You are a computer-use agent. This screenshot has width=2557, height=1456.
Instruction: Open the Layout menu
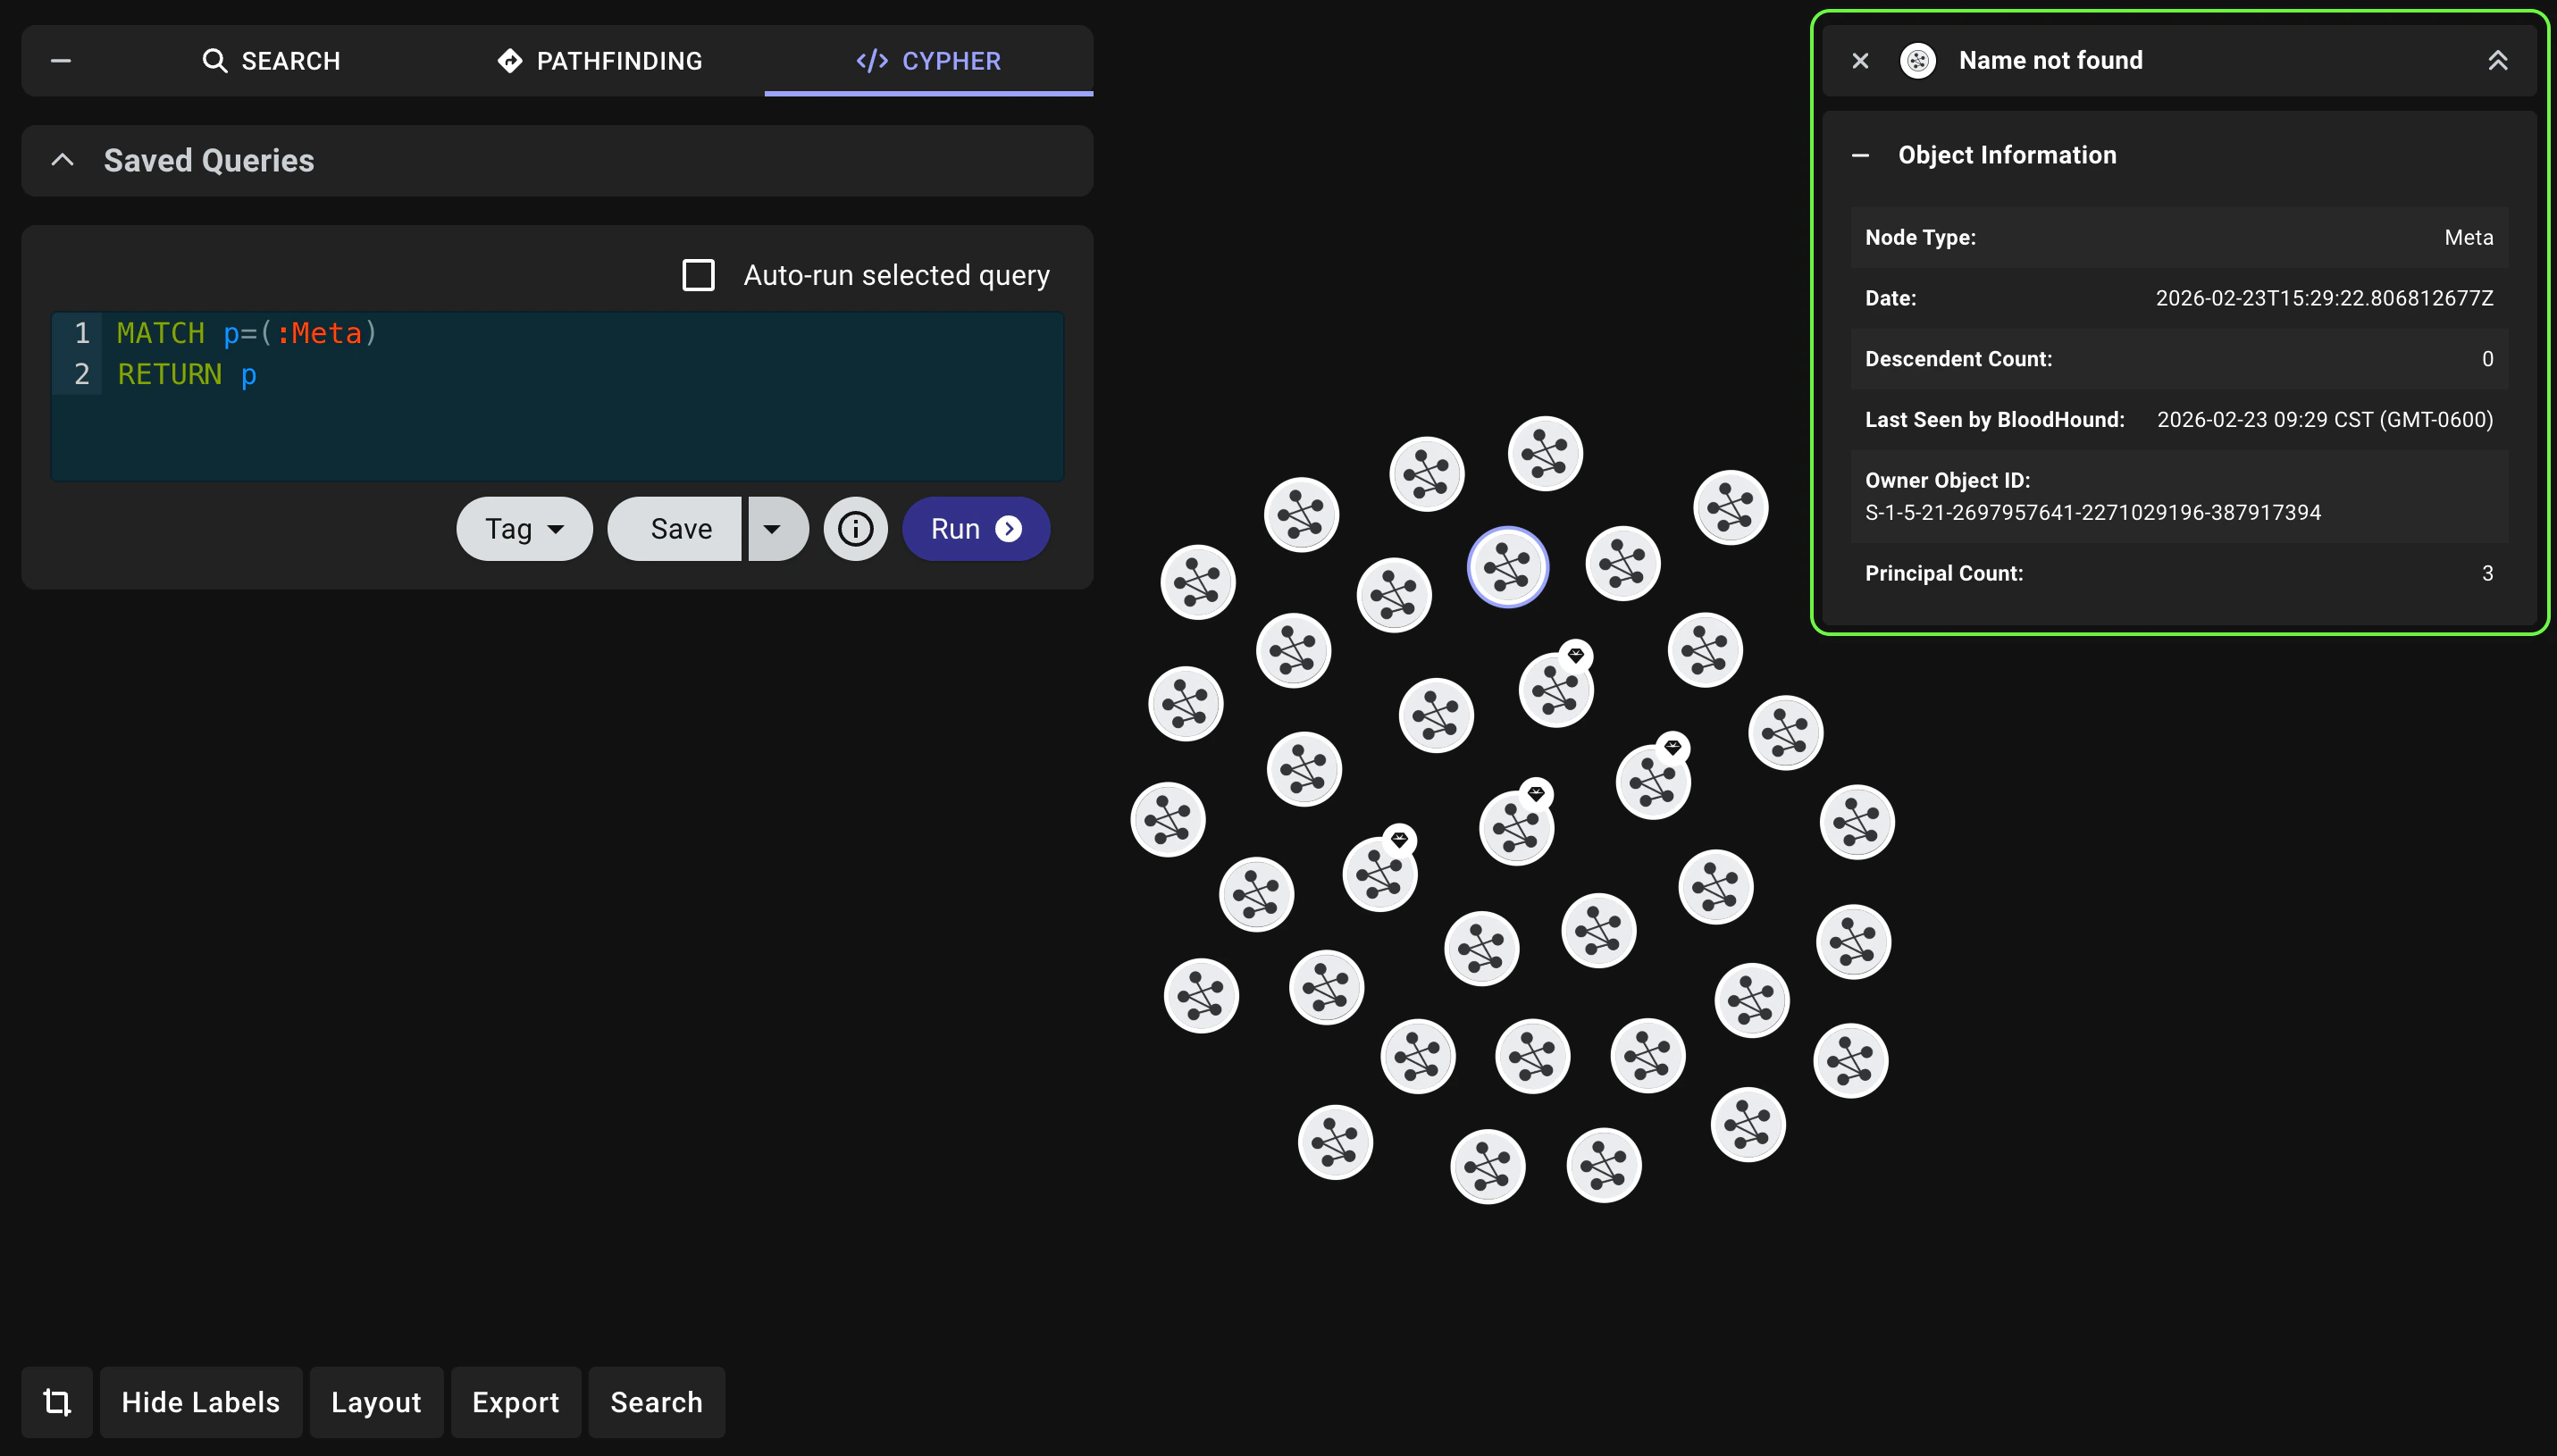pyautogui.click(x=376, y=1402)
